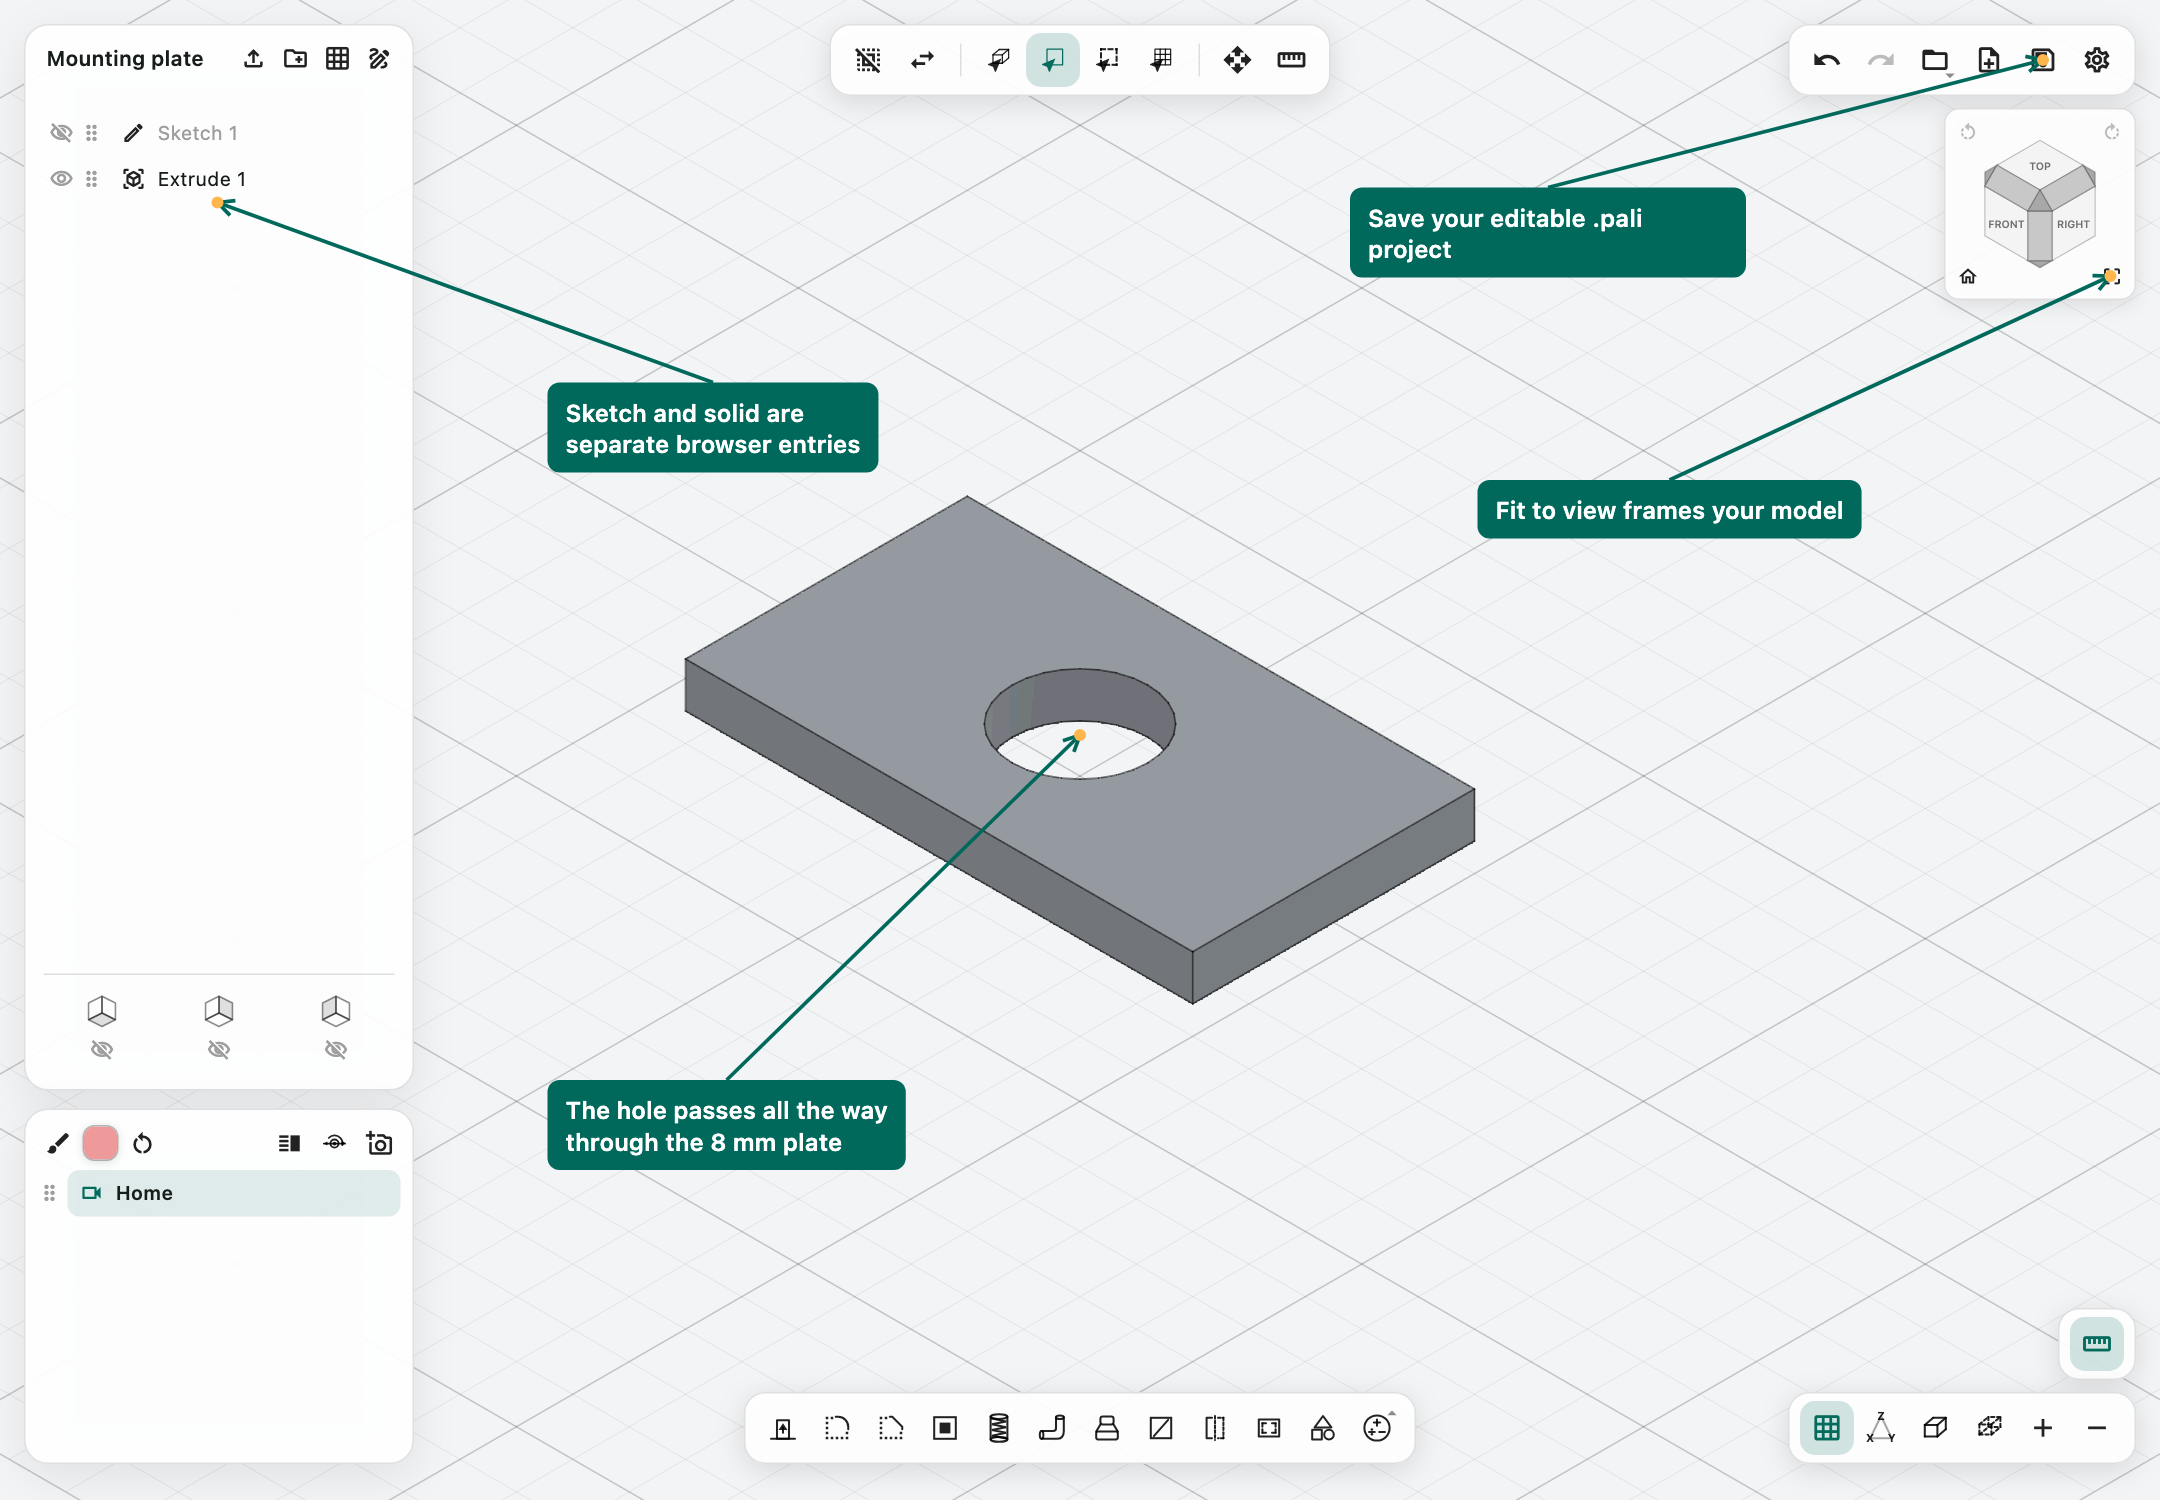Enable dashed-edge selection mode
Screen dimensions: 2160x1500
[x=1107, y=60]
